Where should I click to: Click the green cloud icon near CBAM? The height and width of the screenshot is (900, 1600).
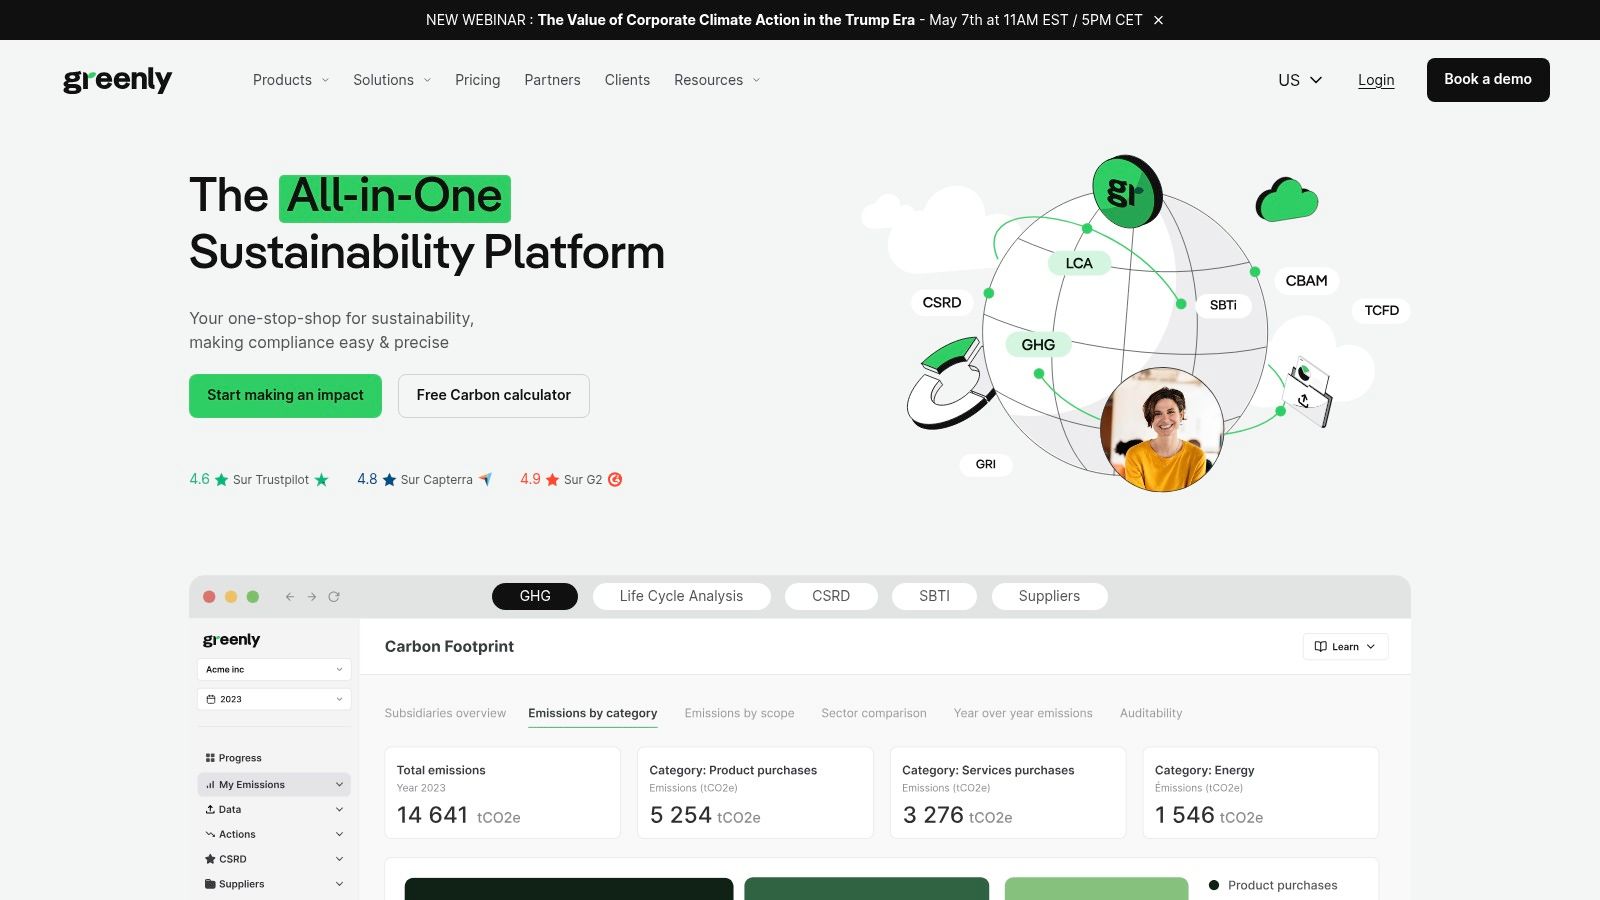[x=1287, y=199]
